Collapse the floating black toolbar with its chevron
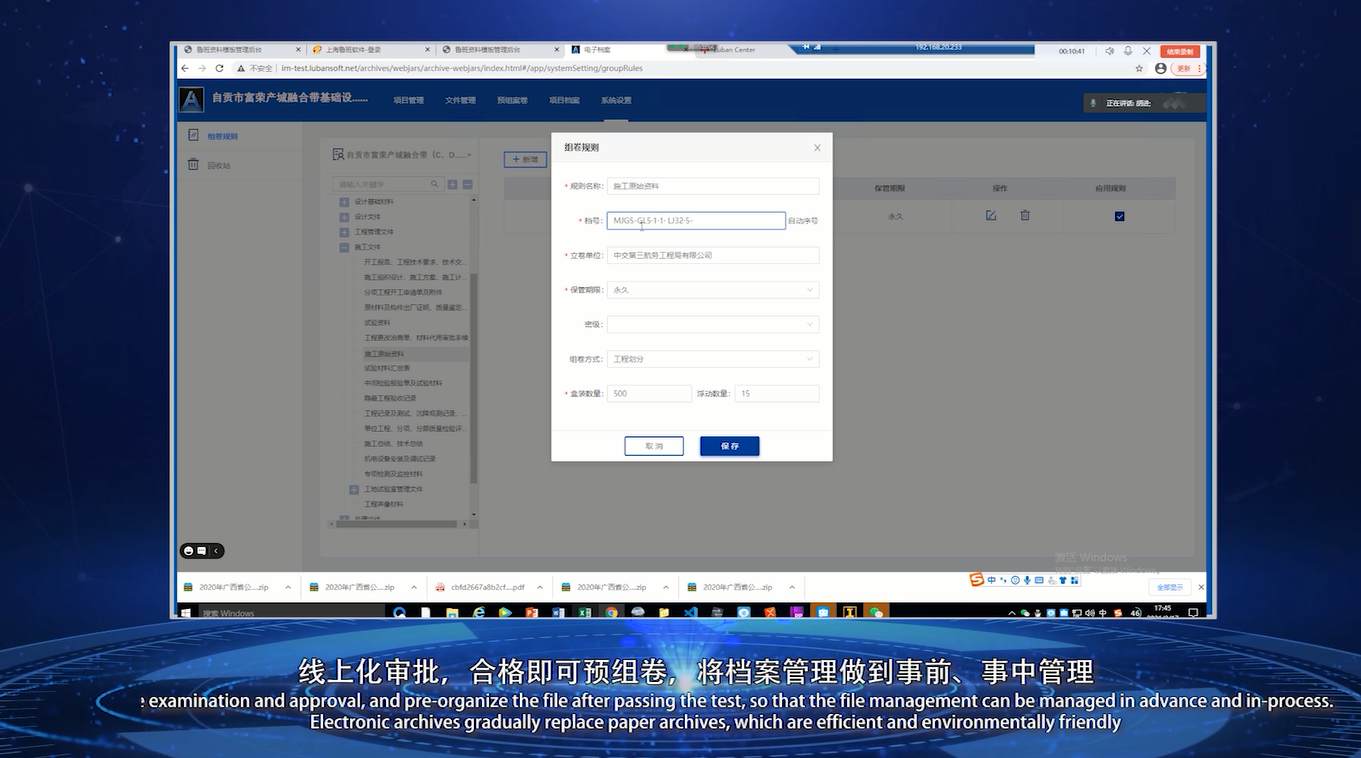Screen dimensions: 1361x758 coord(216,551)
